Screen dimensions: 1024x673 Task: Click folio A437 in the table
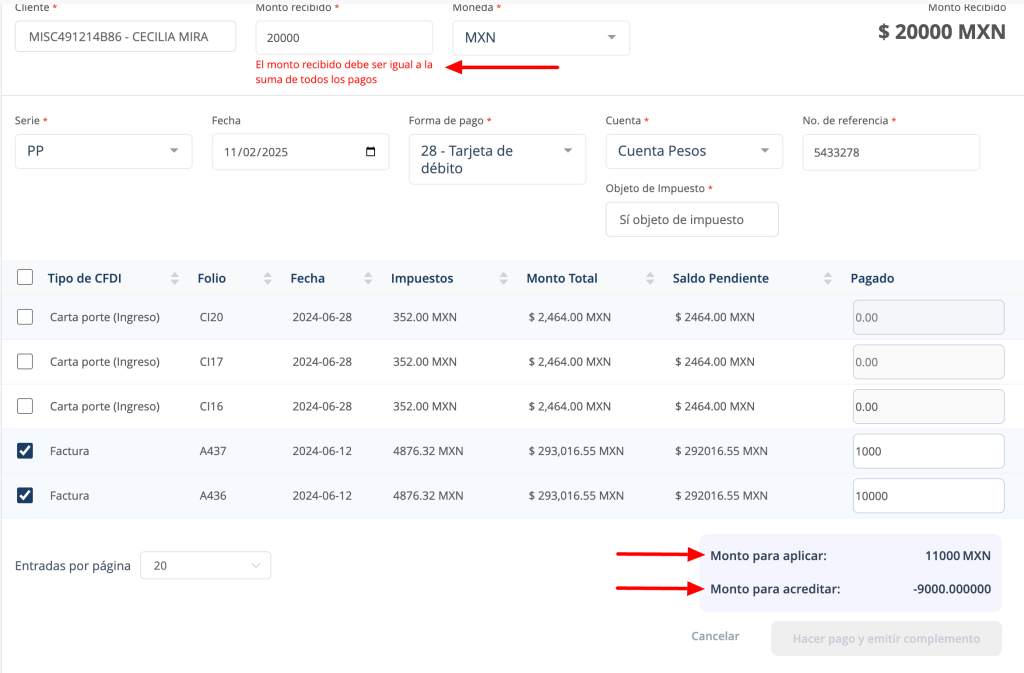tap(213, 451)
